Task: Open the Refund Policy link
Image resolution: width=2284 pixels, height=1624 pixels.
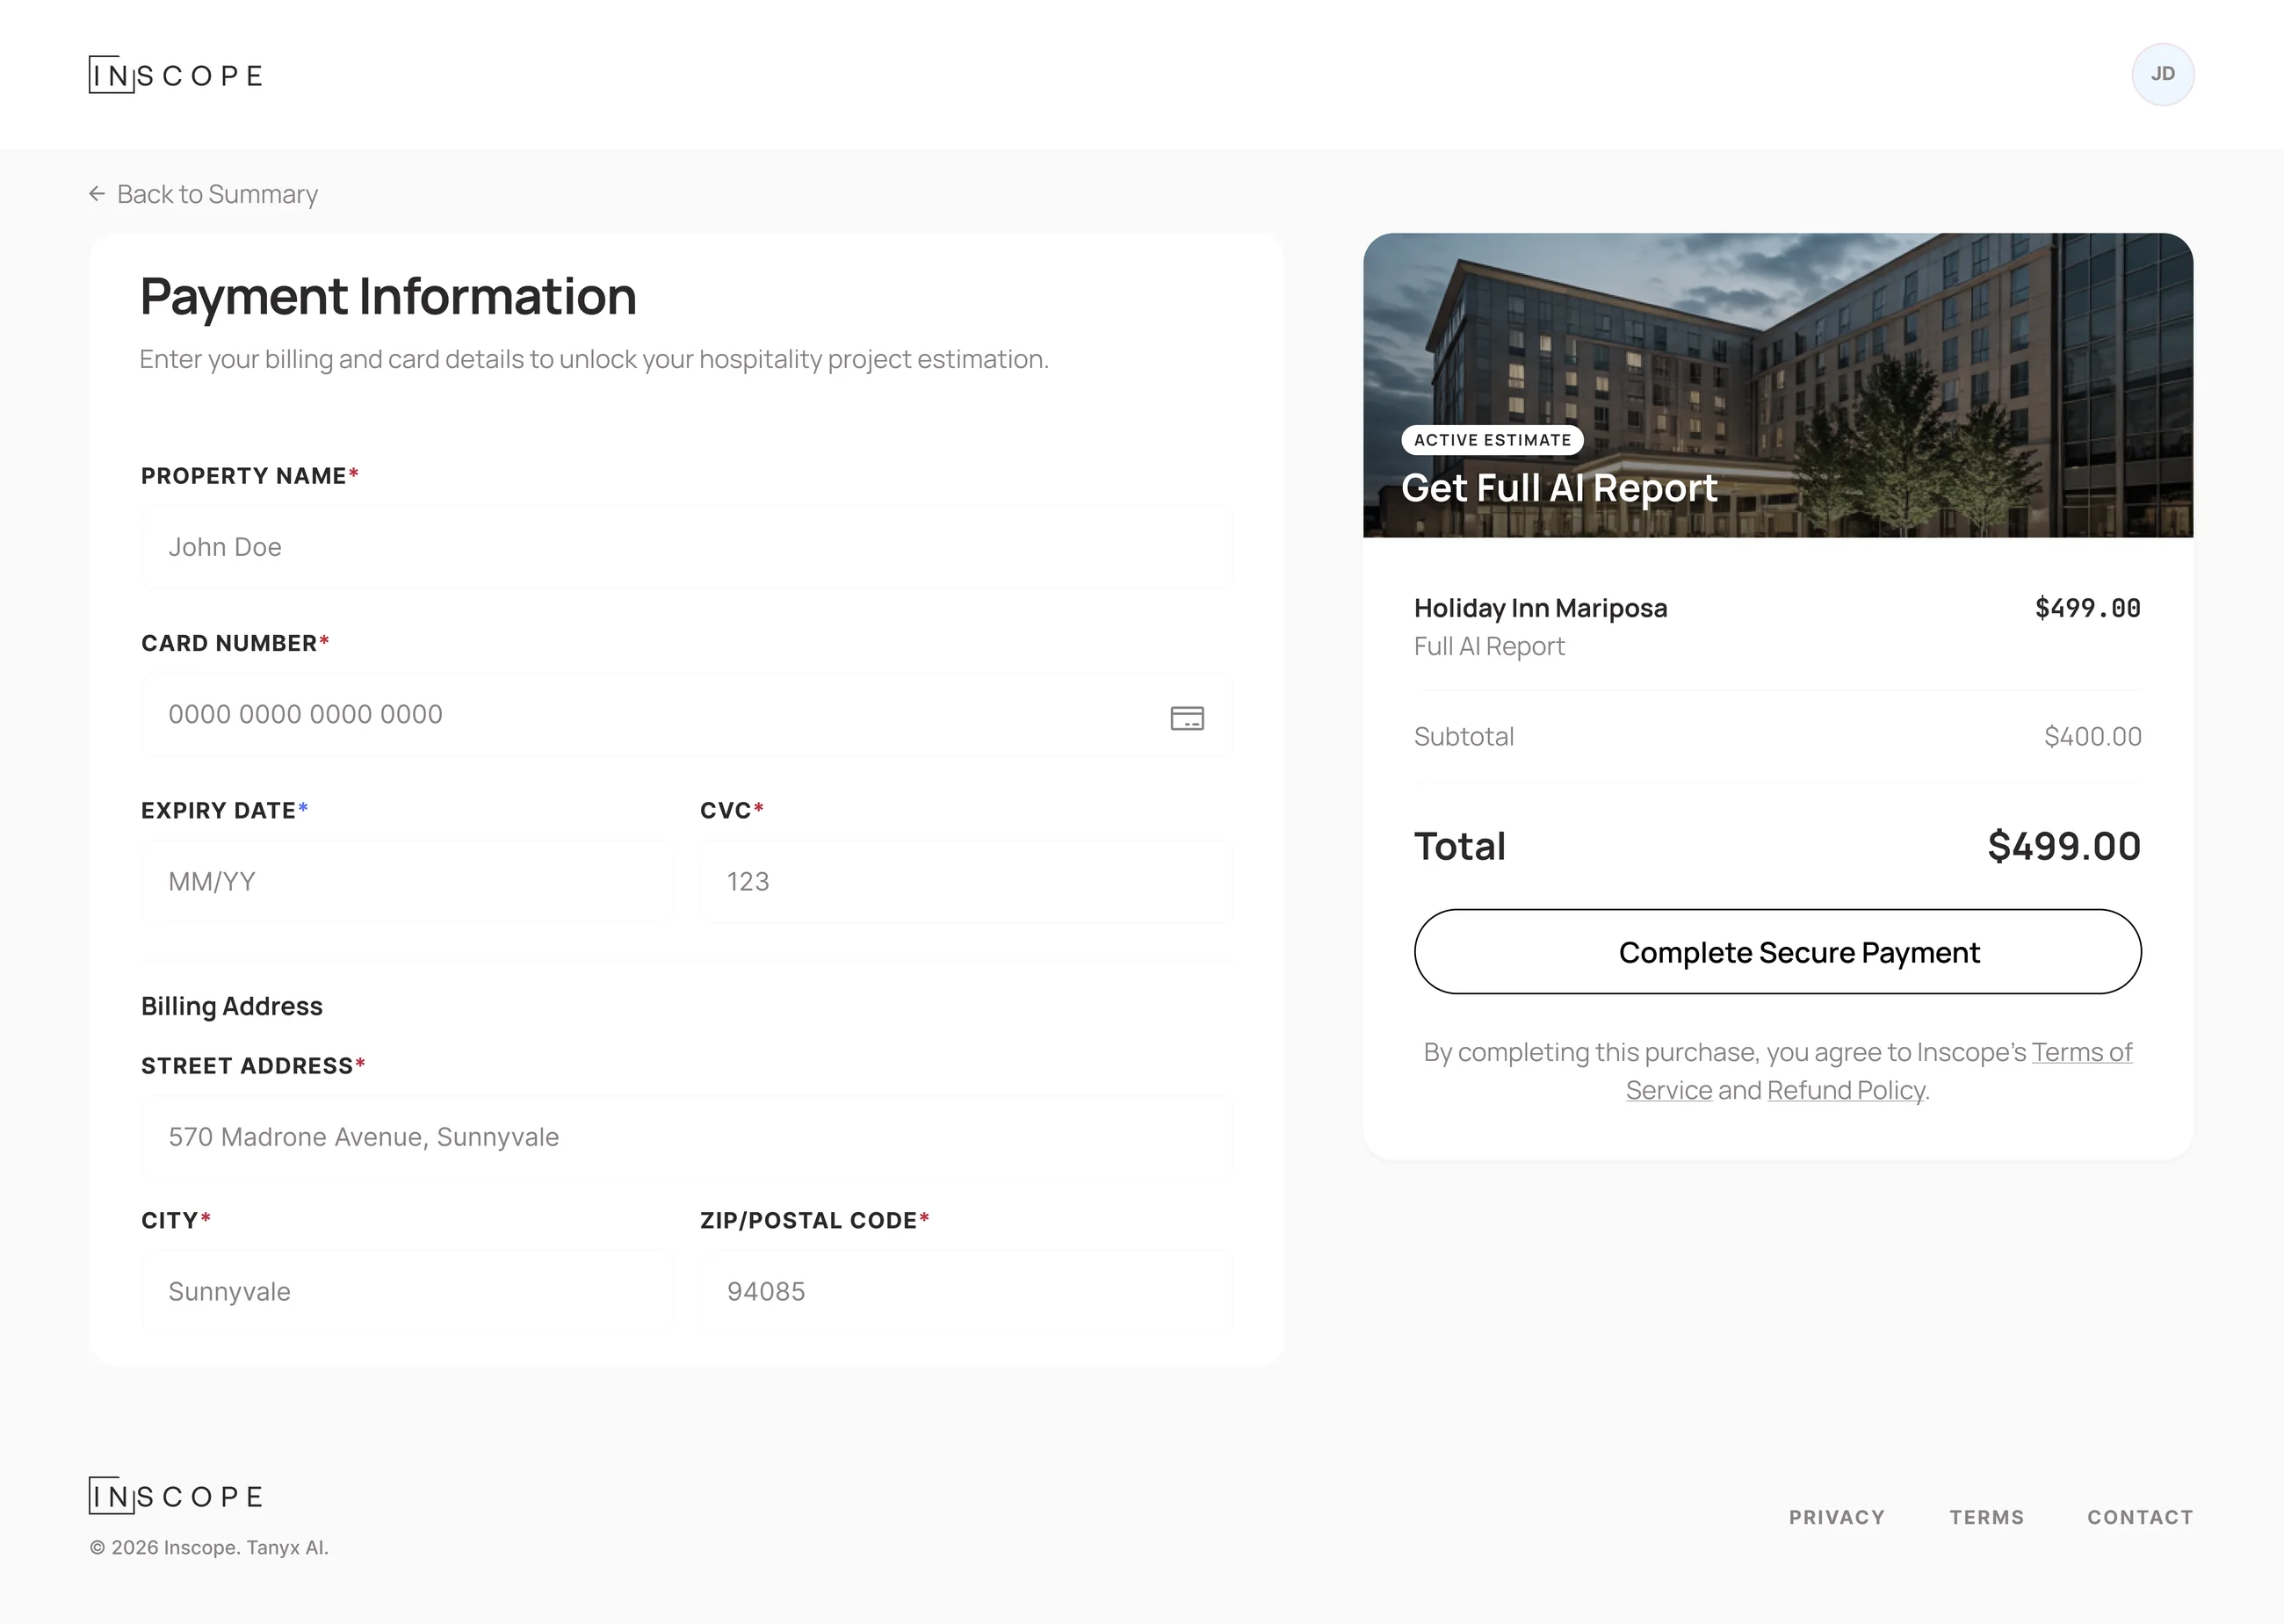Action: [x=1846, y=1090]
